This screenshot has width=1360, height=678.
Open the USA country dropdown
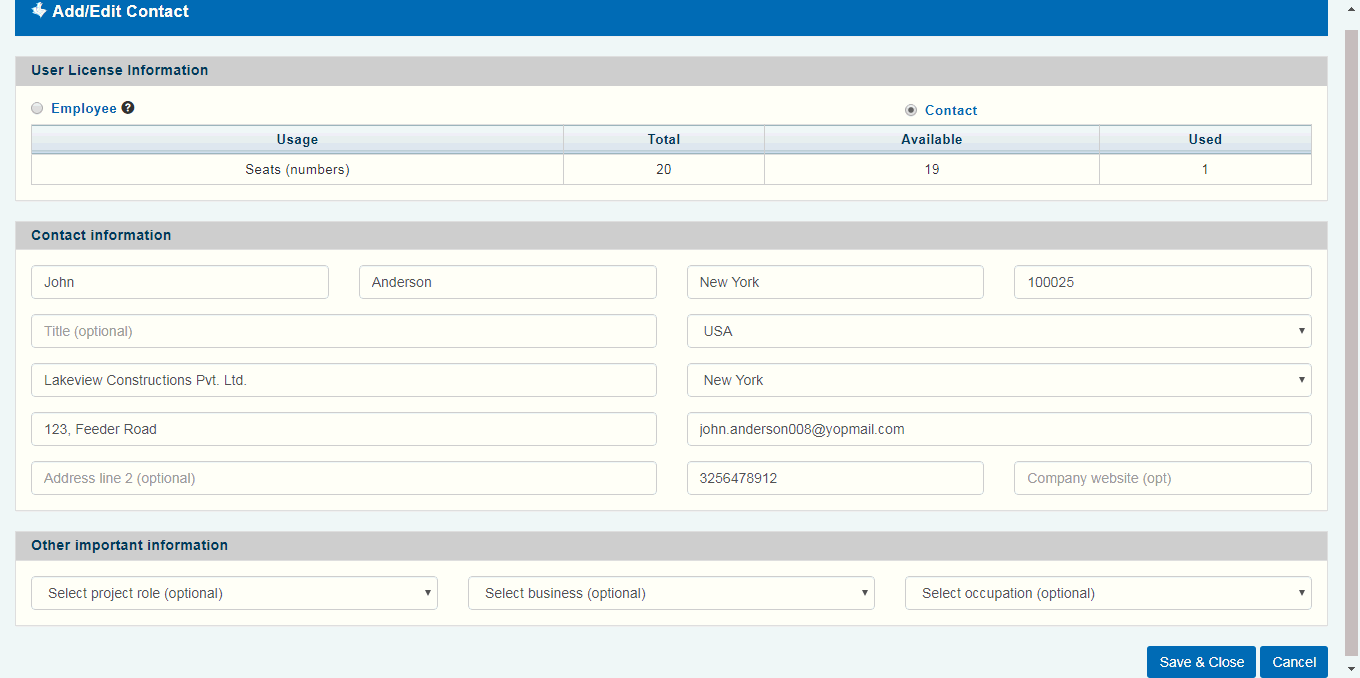998,331
